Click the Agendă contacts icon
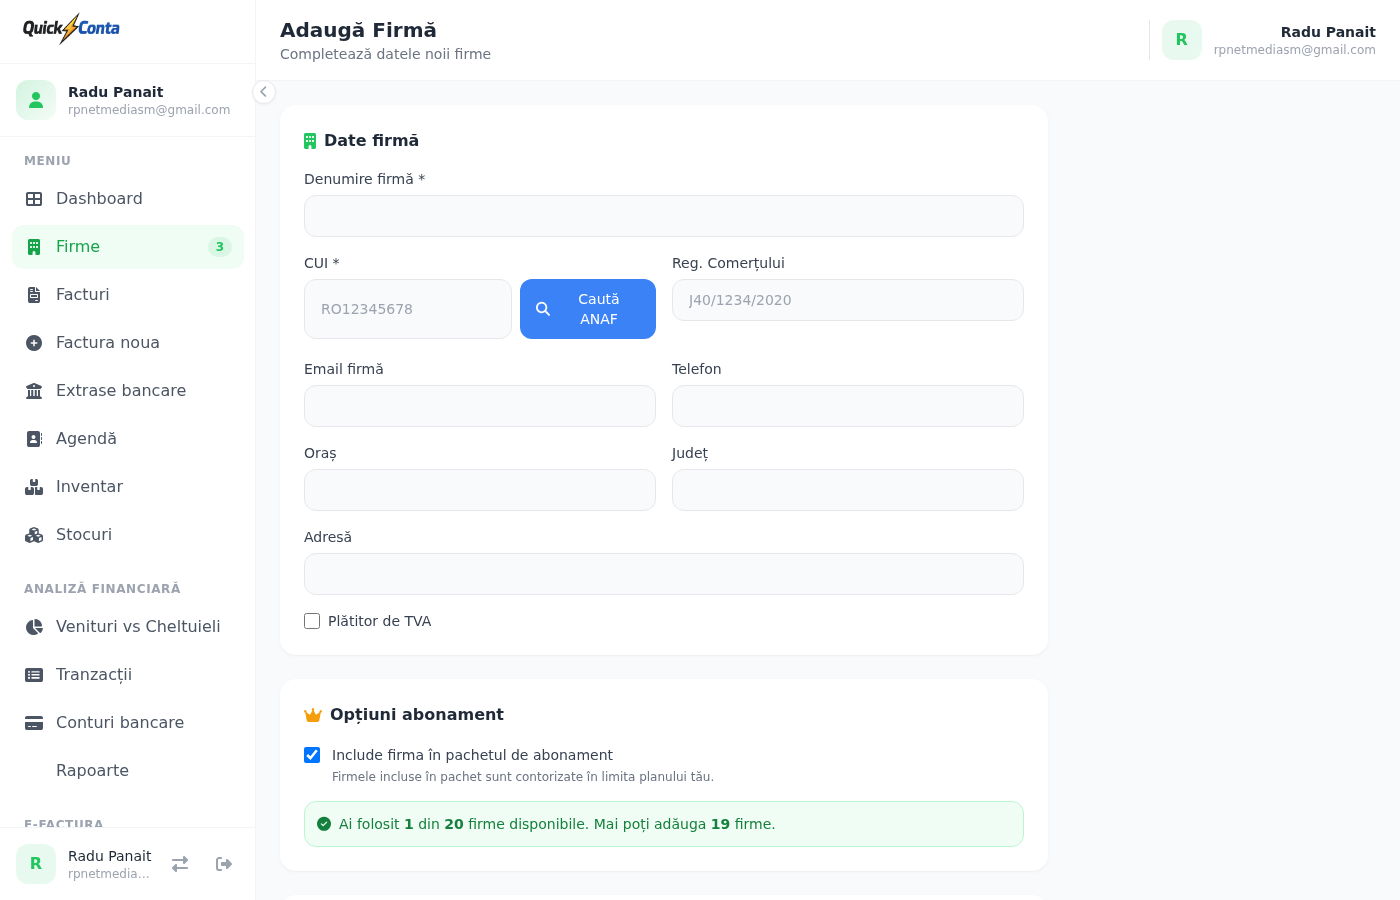 (34, 439)
